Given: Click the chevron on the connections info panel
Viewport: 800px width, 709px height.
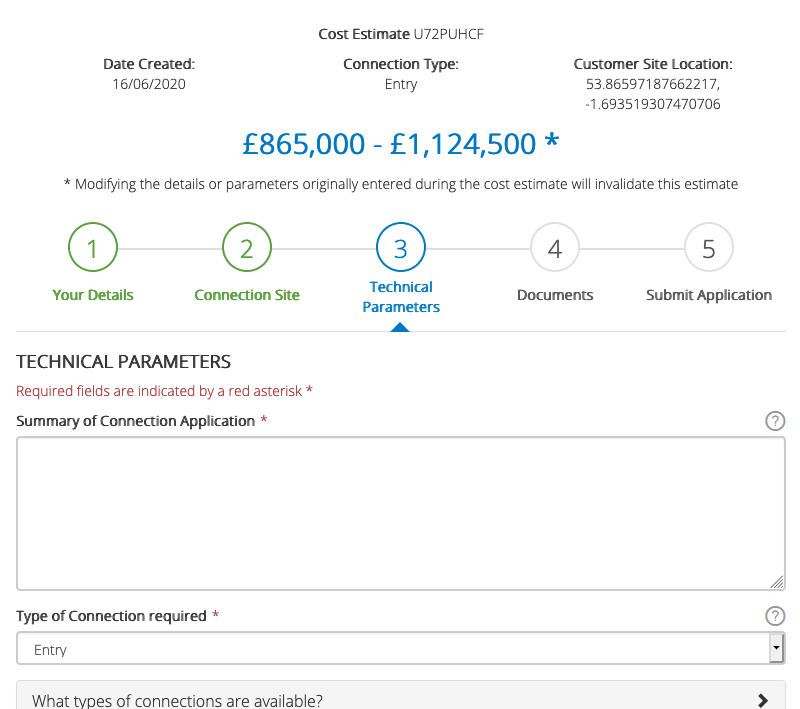Looking at the screenshot, I should pos(763,700).
